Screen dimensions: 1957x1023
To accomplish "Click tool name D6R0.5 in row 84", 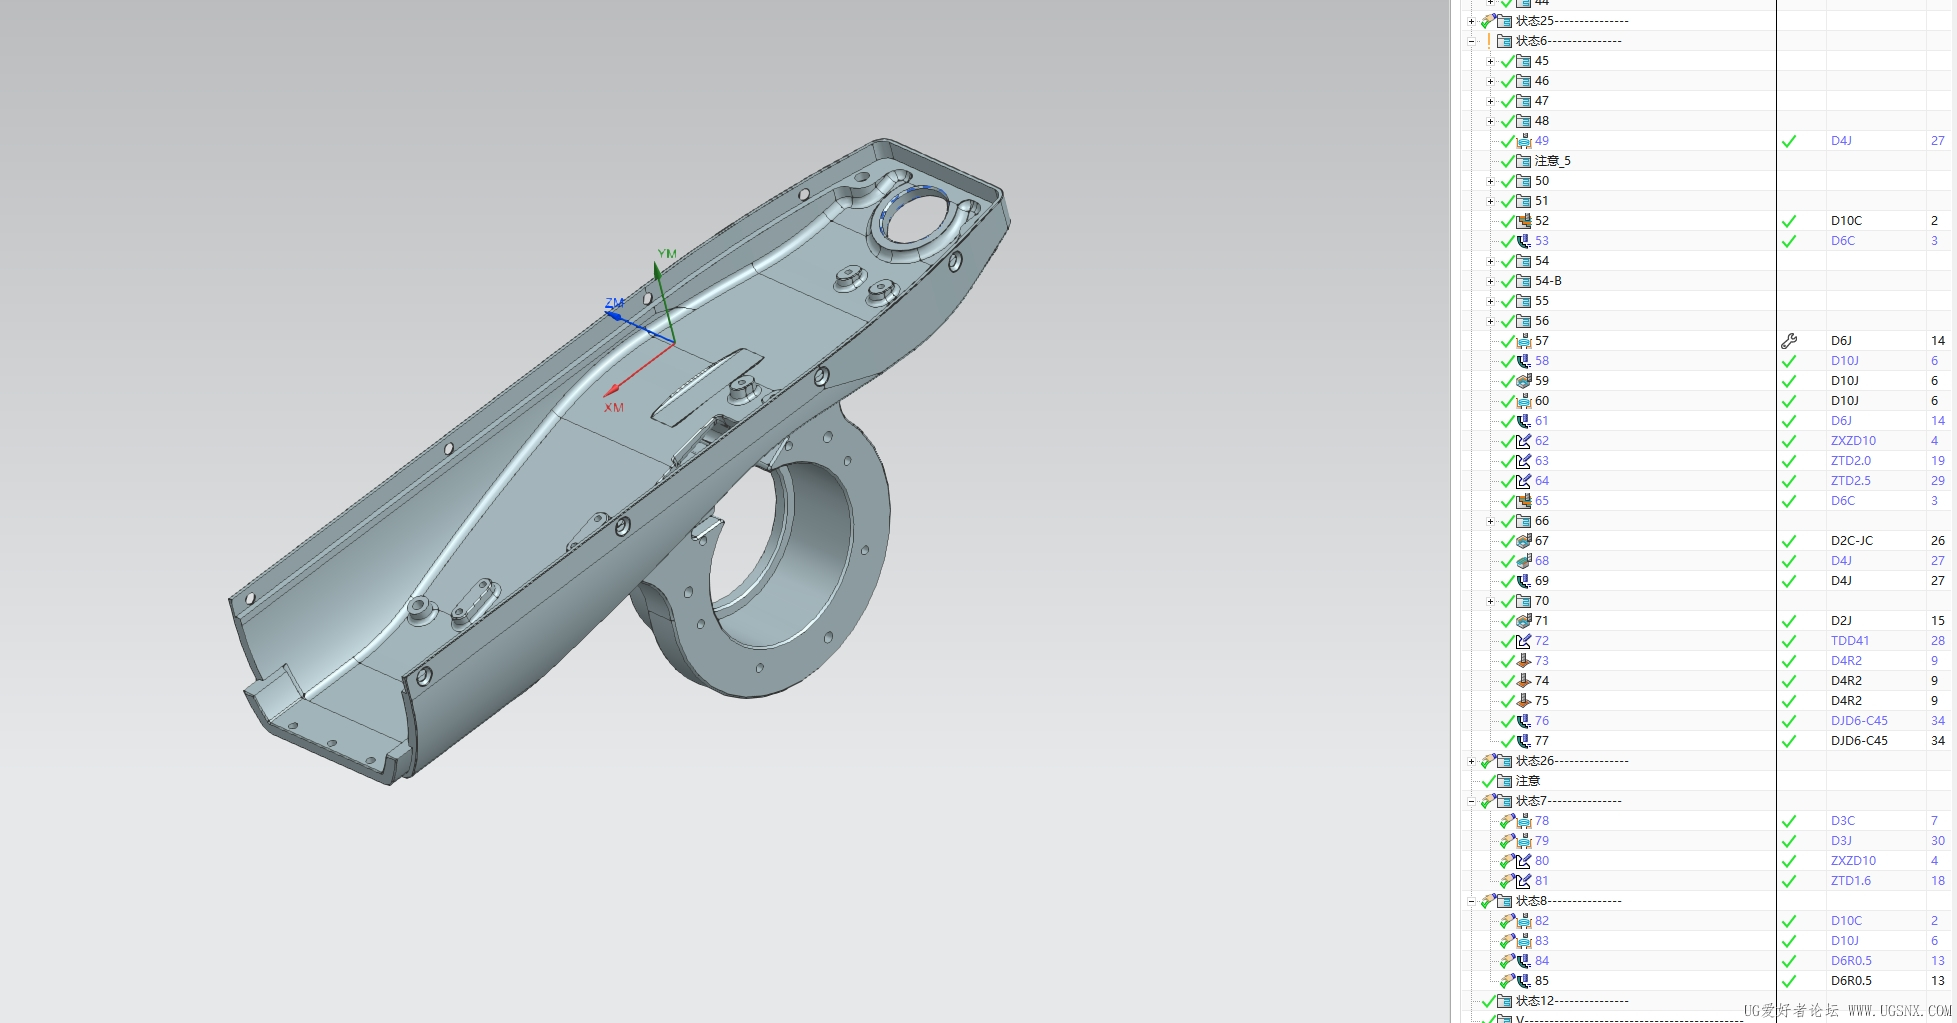I will point(1851,961).
